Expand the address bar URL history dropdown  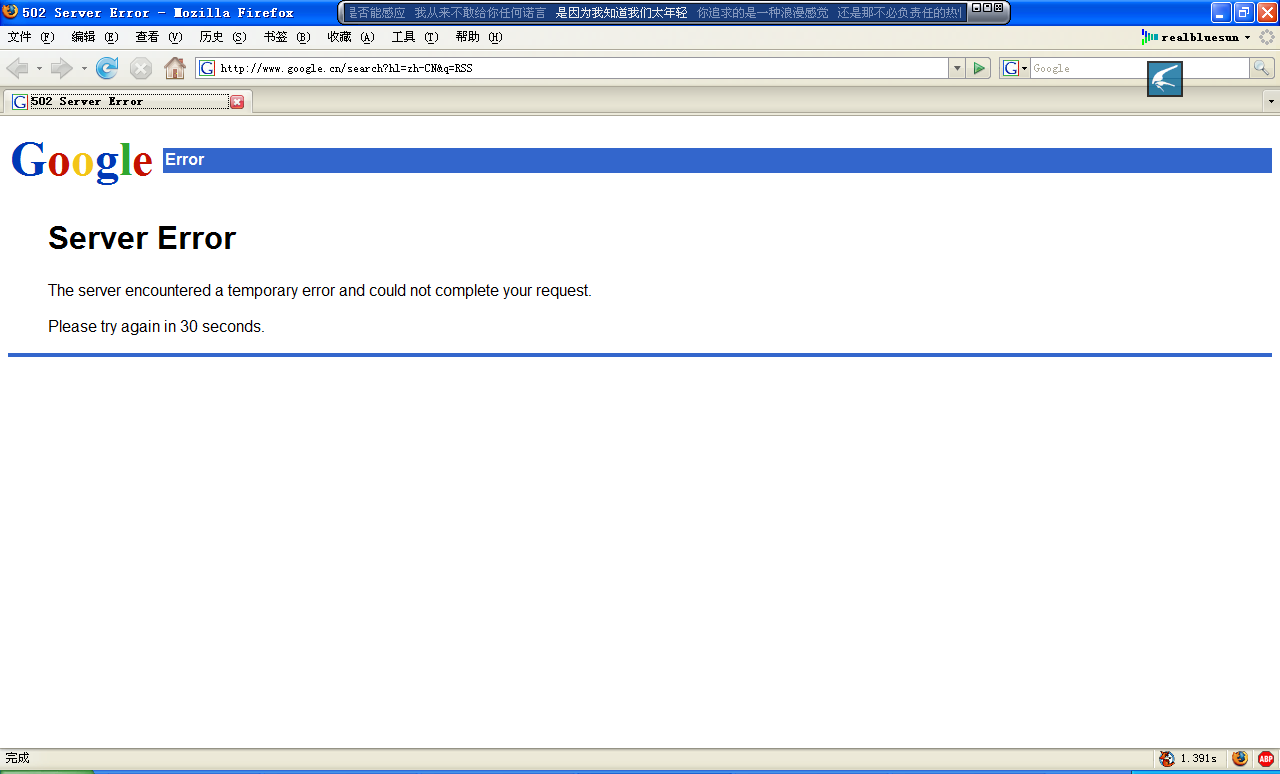(x=957, y=68)
